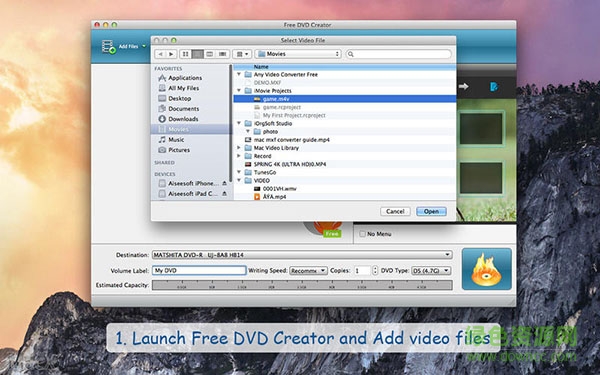Click the right arrow in menu preview
The width and height of the screenshot is (600, 375).
pyautogui.click(x=464, y=86)
